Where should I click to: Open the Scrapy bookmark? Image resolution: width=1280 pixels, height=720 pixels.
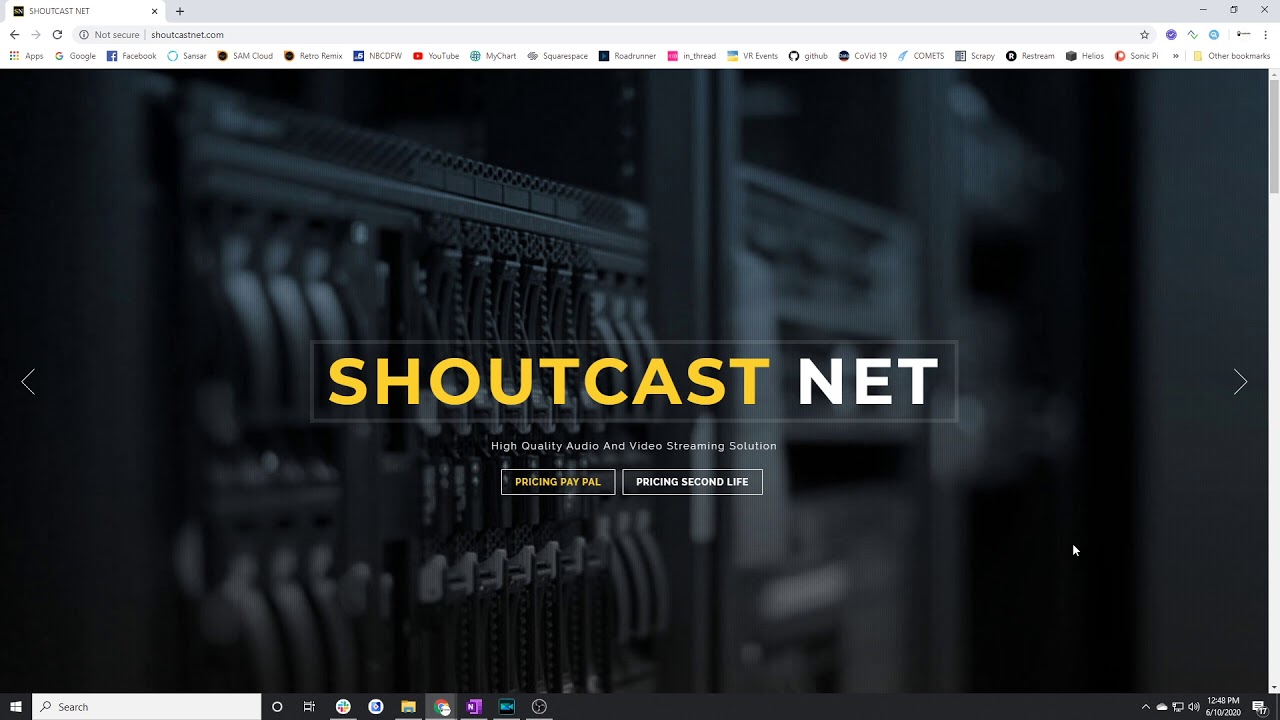pos(975,56)
